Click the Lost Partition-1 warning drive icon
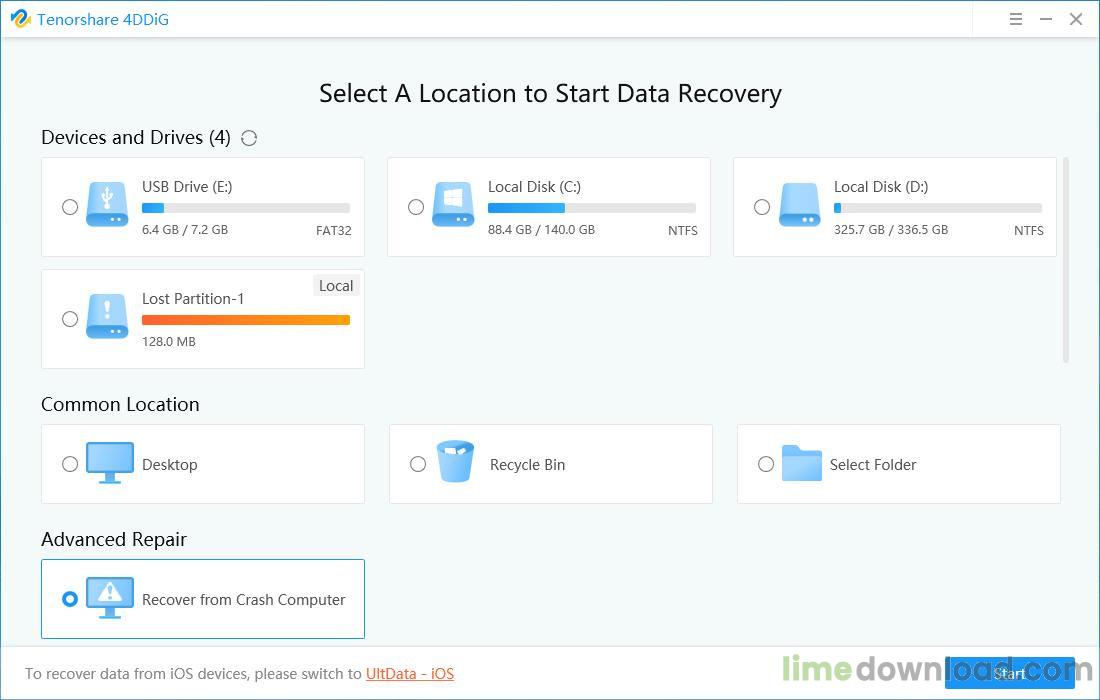The width and height of the screenshot is (1100, 700). (x=107, y=316)
